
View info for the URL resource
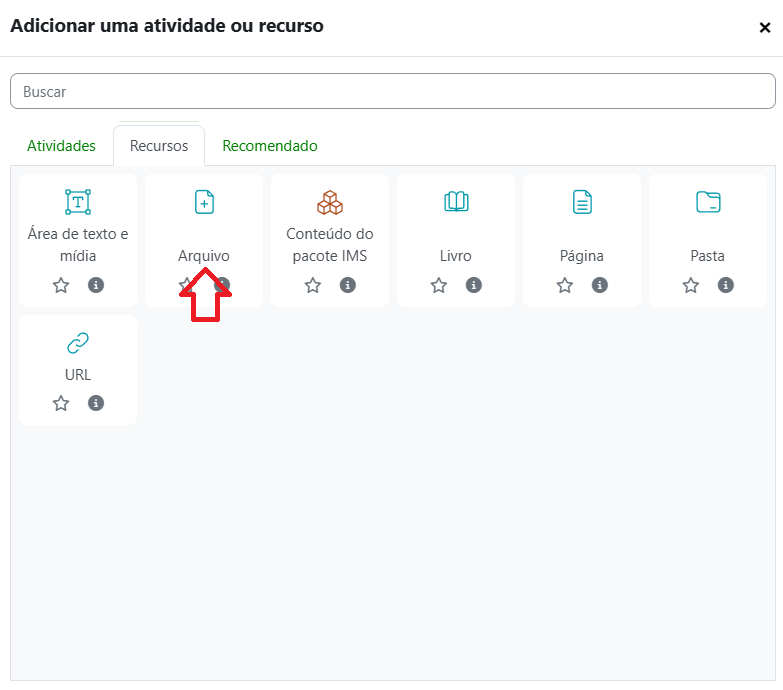[x=96, y=403]
